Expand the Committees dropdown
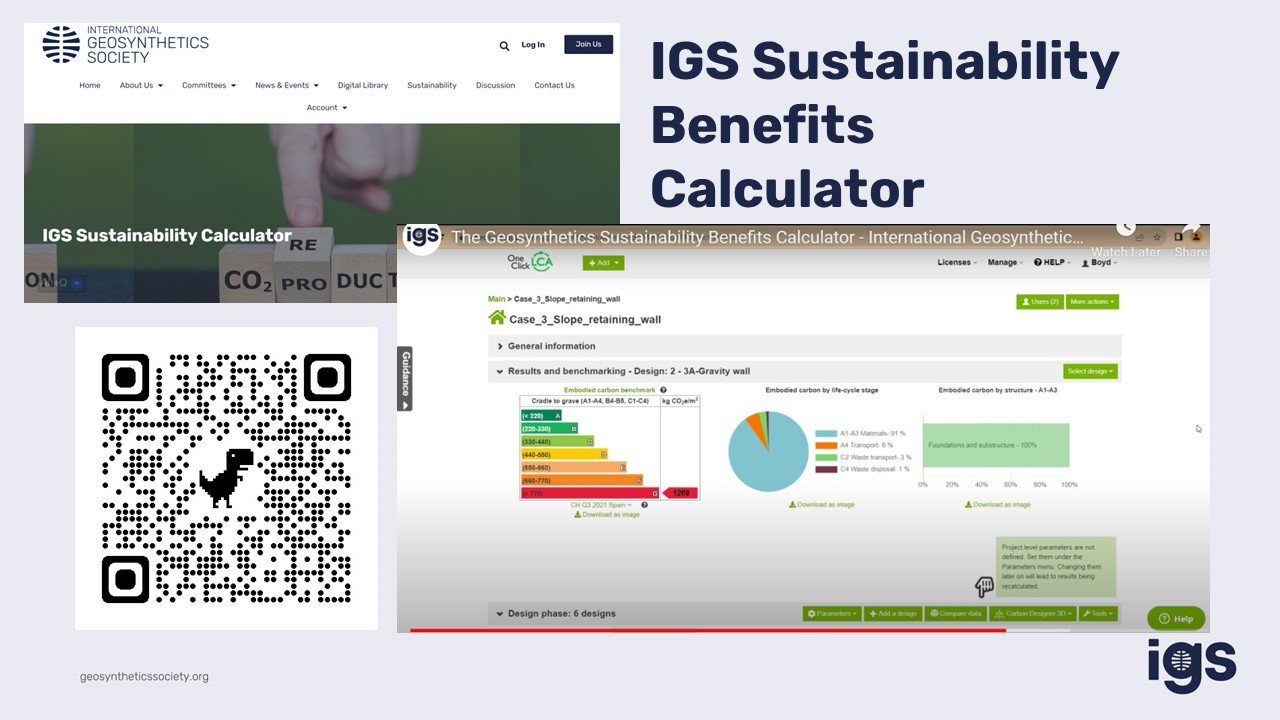 coord(209,85)
